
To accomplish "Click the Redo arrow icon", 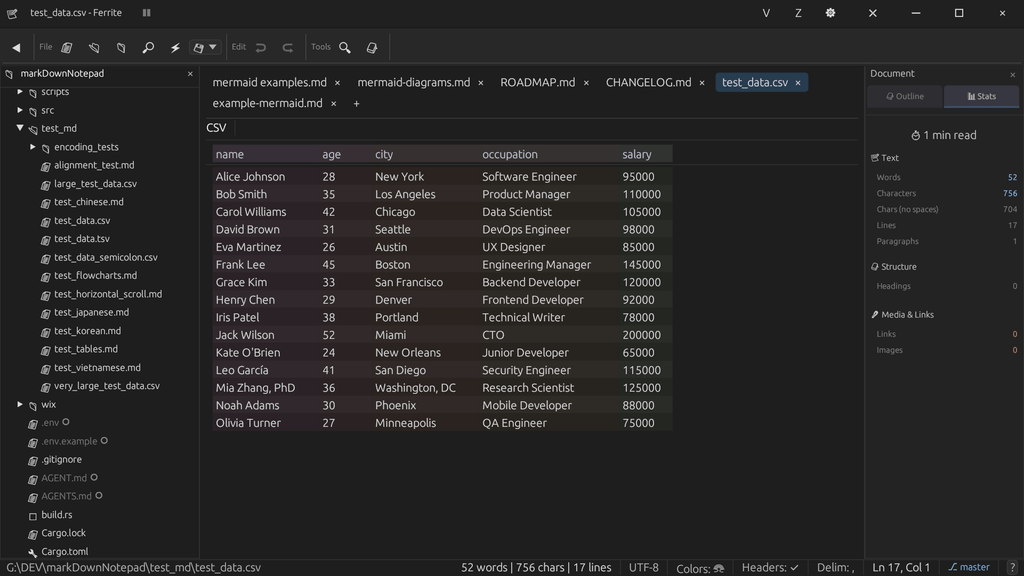I will coord(287,47).
